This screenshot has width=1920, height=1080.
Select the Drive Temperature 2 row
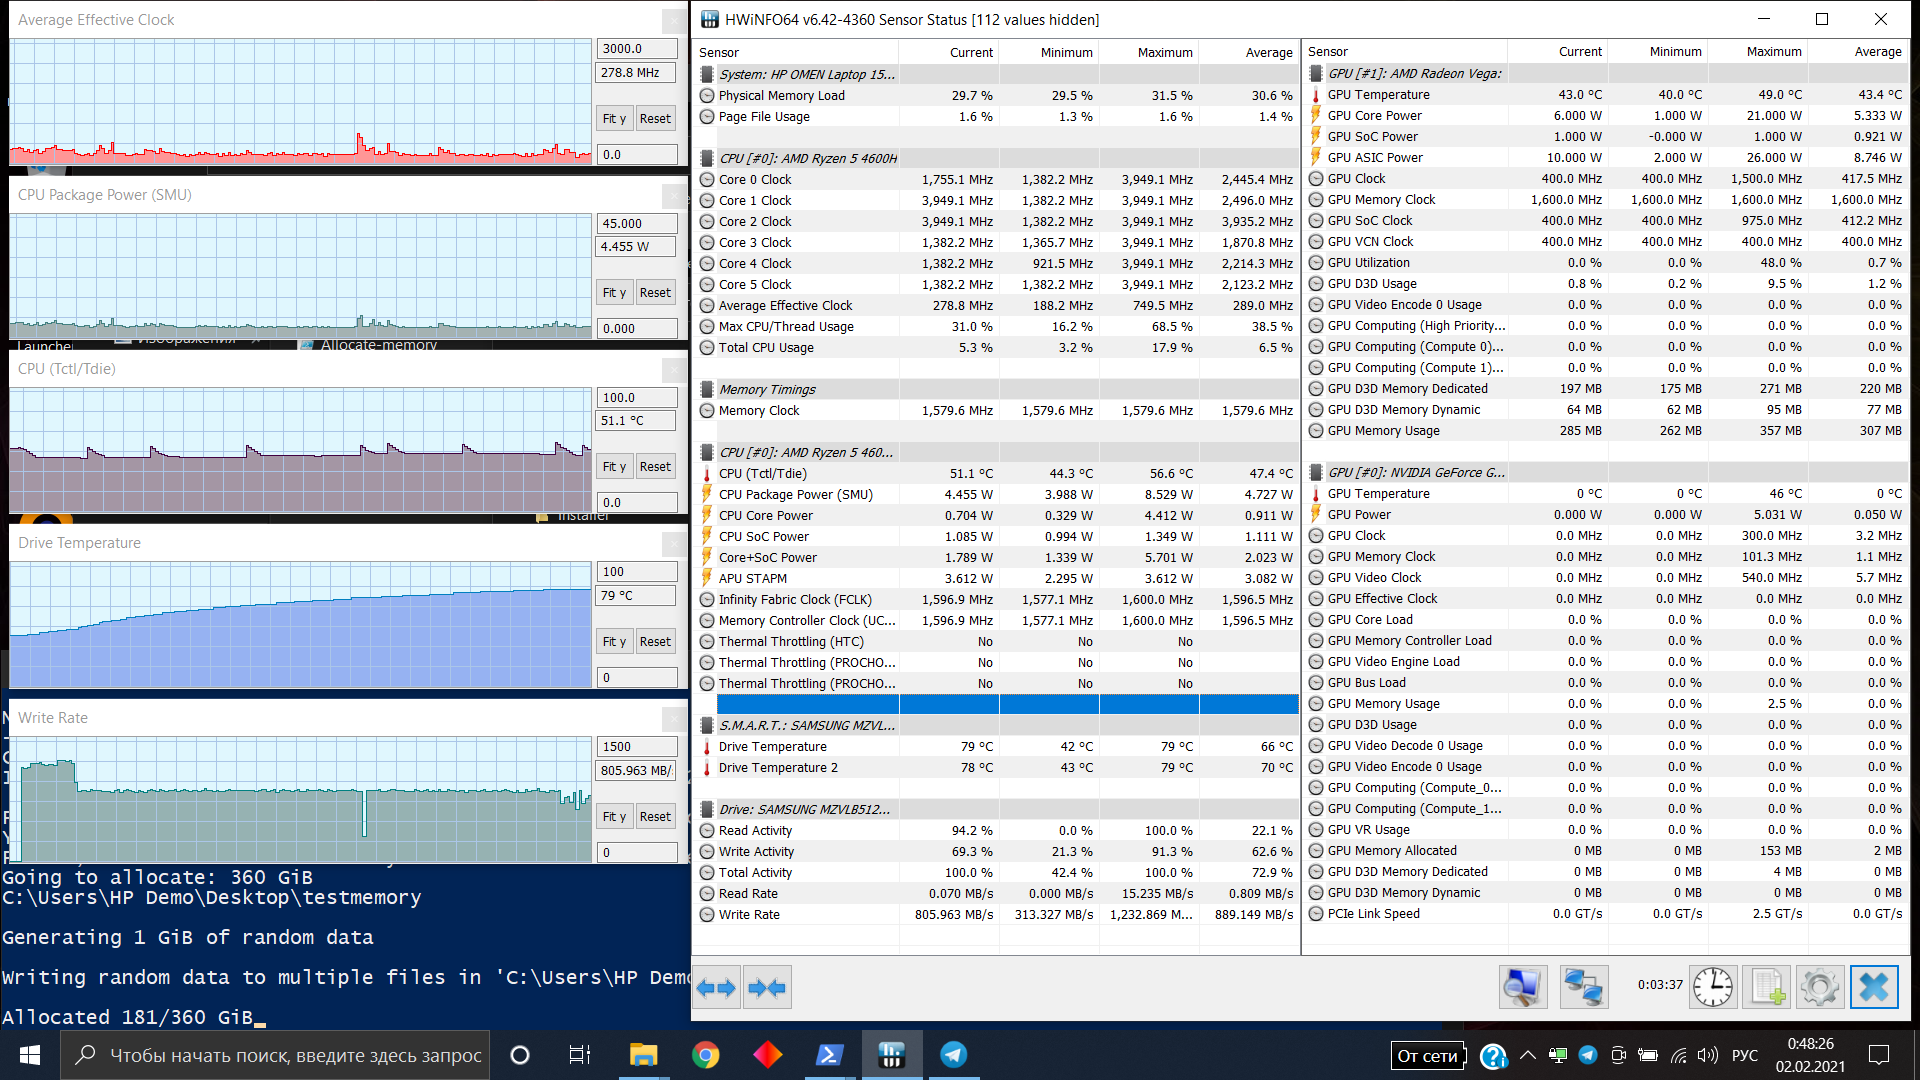(x=996, y=768)
